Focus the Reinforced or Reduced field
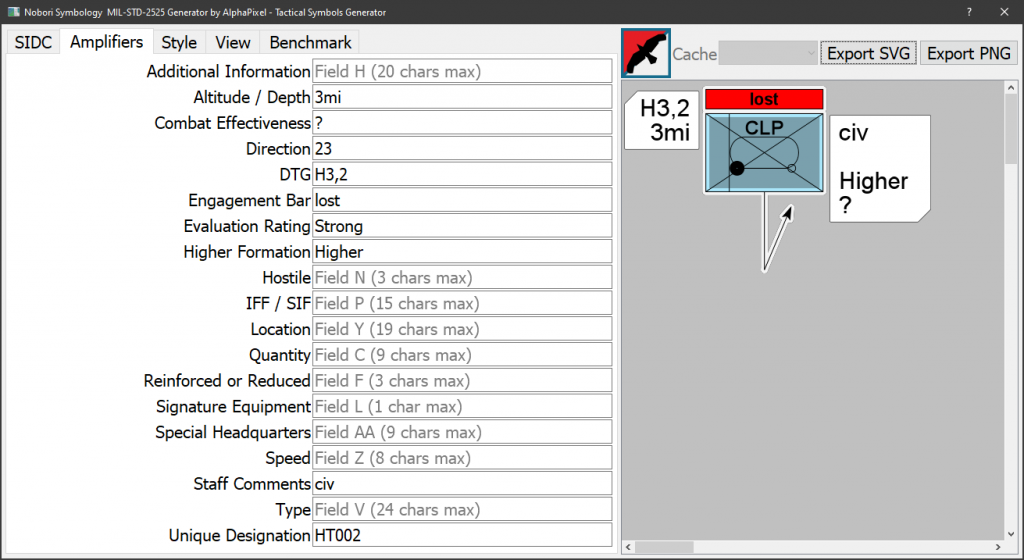Screen dimensions: 1024x560 click(x=462, y=381)
